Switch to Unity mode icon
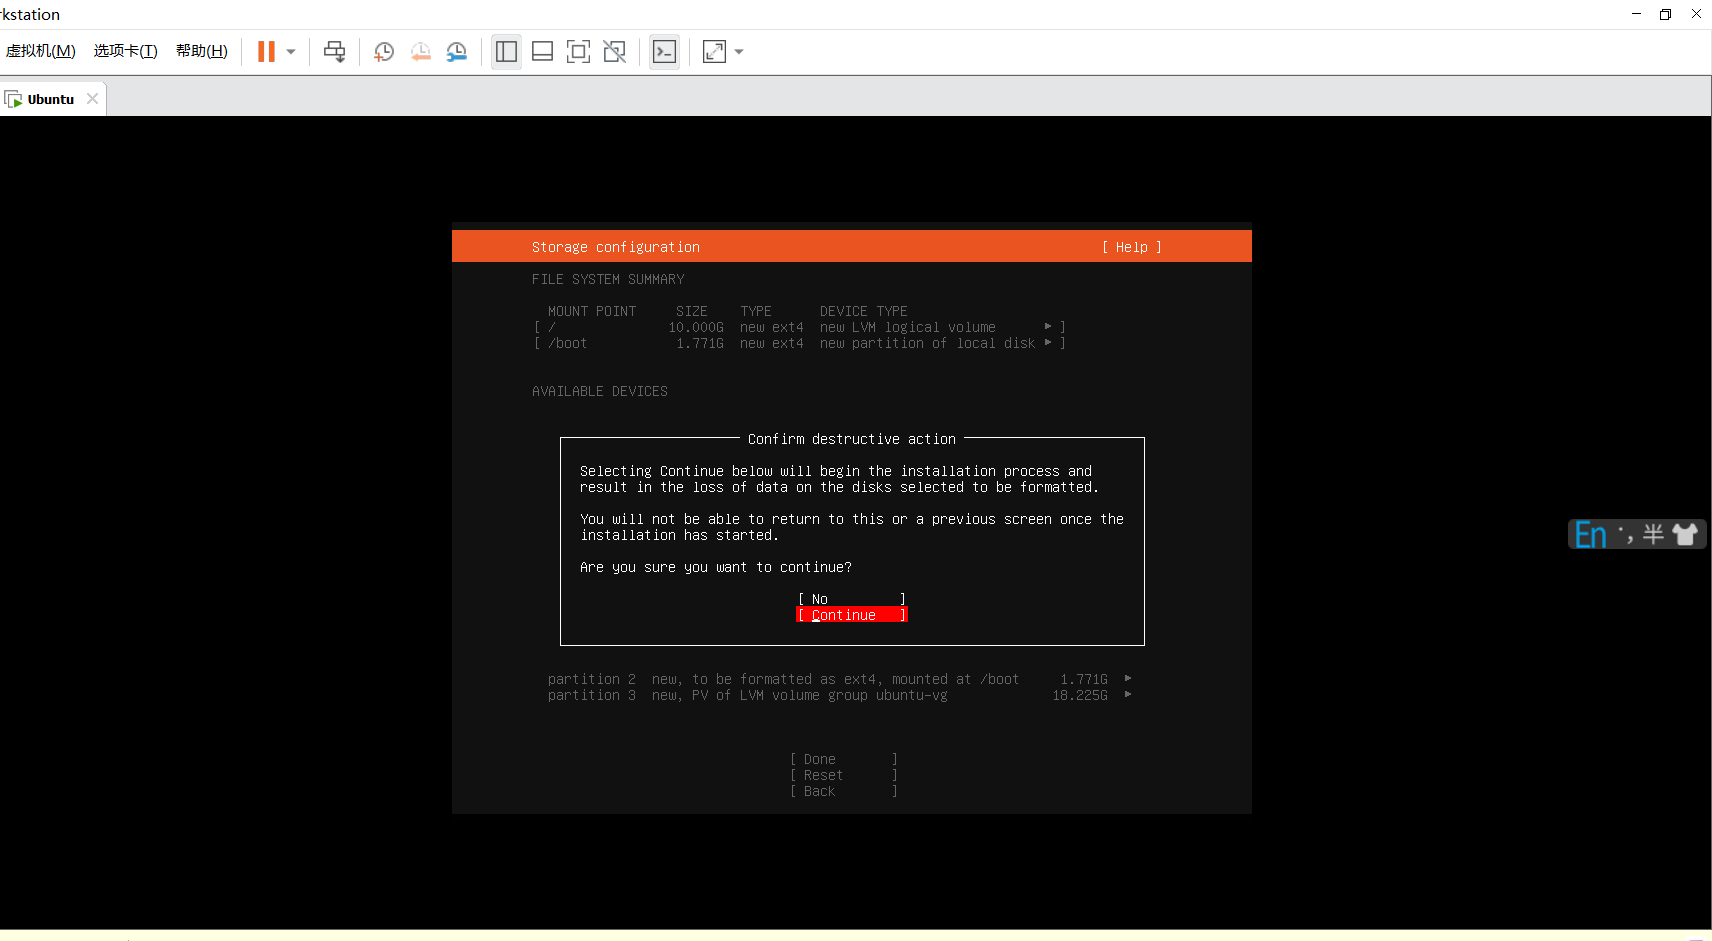 click(615, 52)
